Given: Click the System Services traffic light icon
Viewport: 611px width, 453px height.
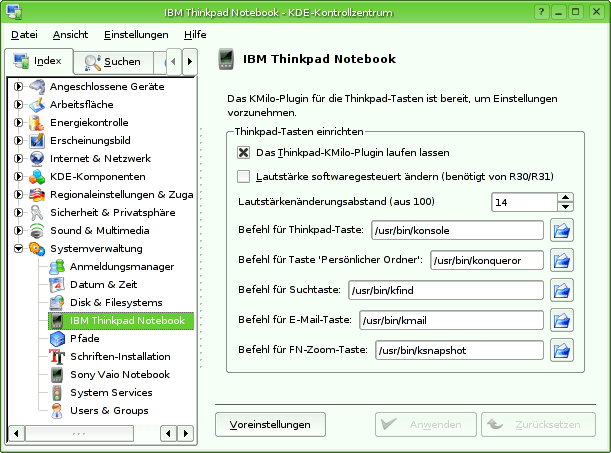Looking at the screenshot, I should tap(57, 393).
